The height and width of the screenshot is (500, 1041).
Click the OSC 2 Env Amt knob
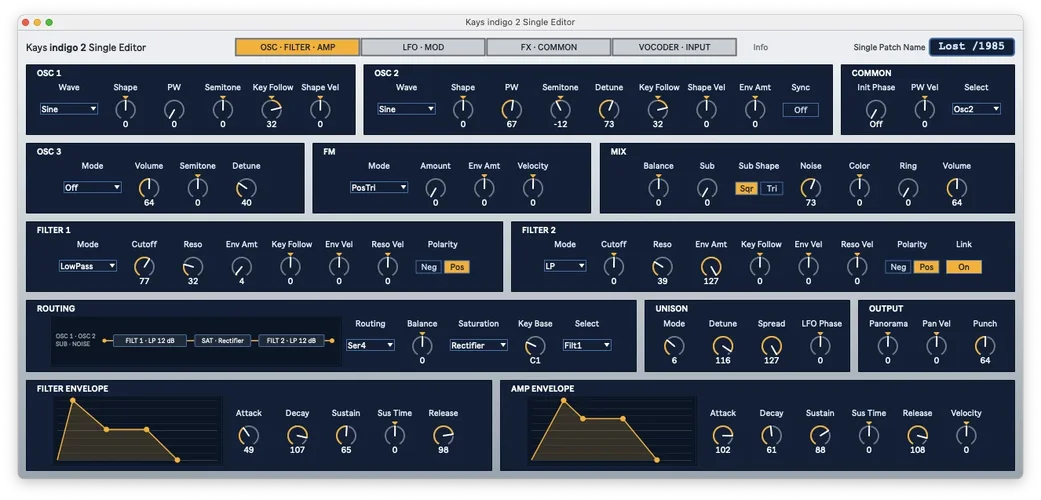pos(755,109)
